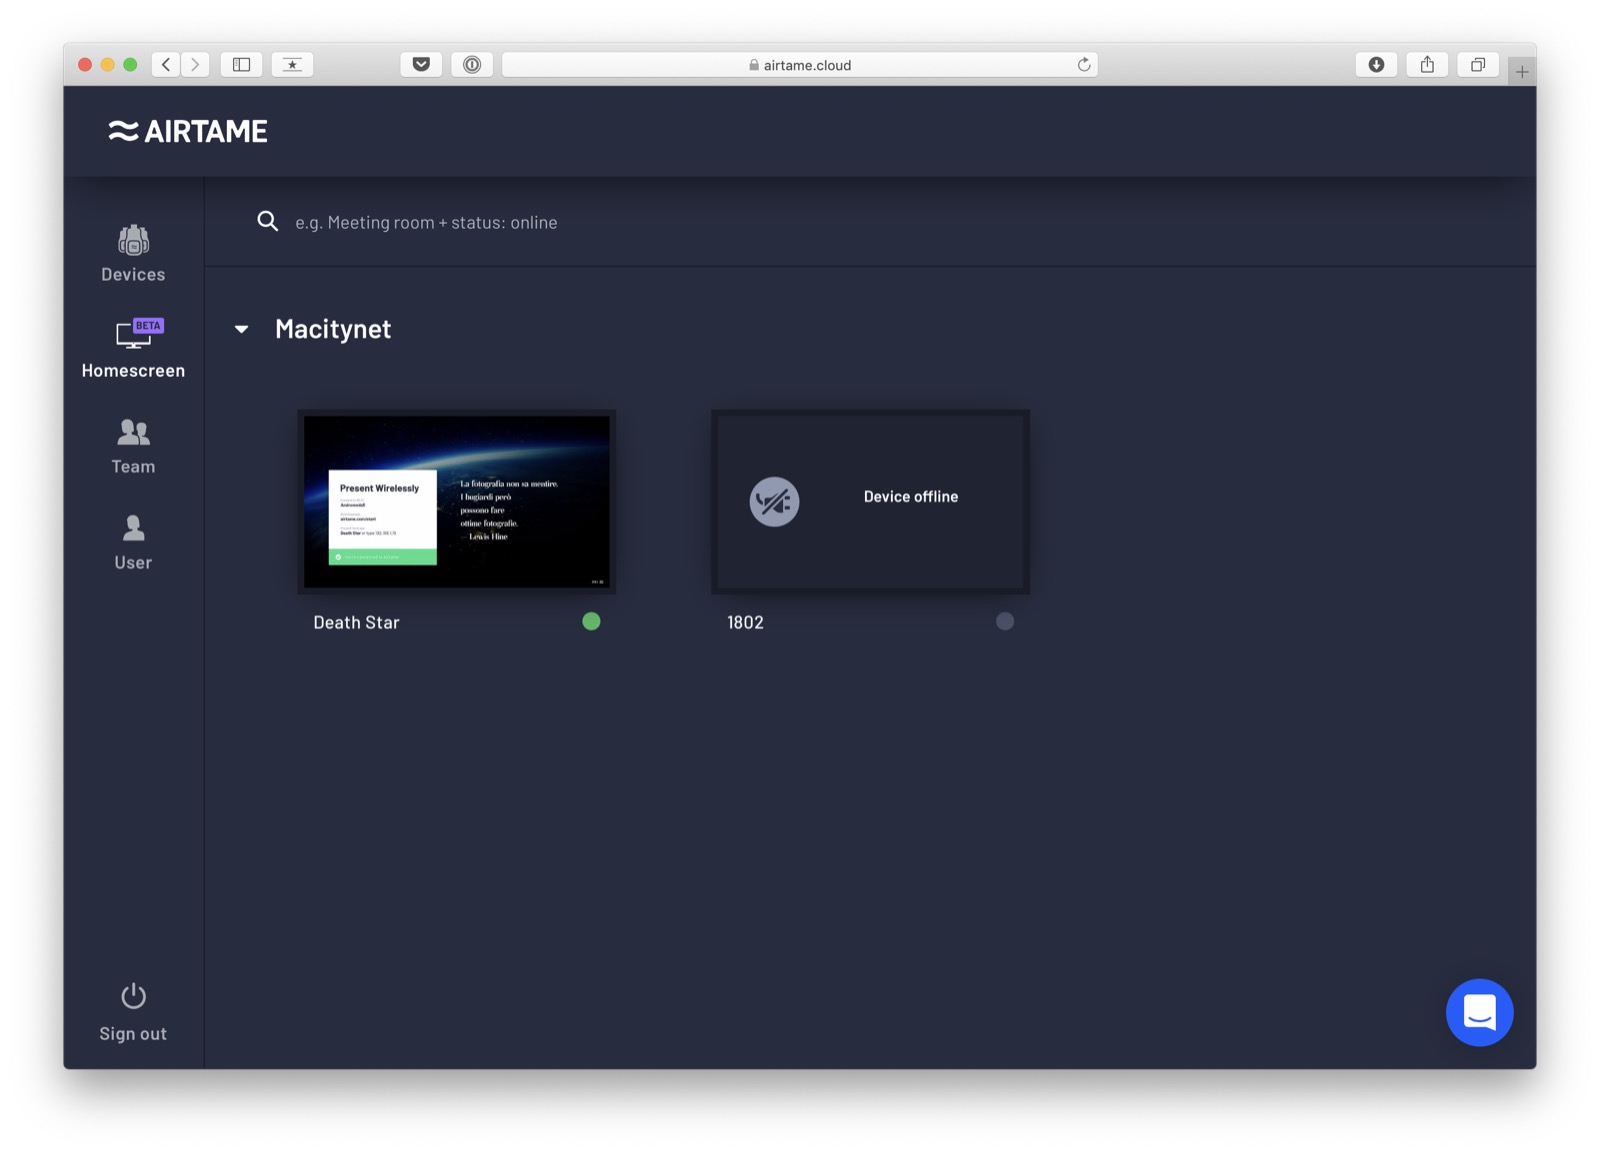Image resolution: width=1600 pixels, height=1153 pixels.
Task: Click the Macitynet group title
Action: (333, 329)
